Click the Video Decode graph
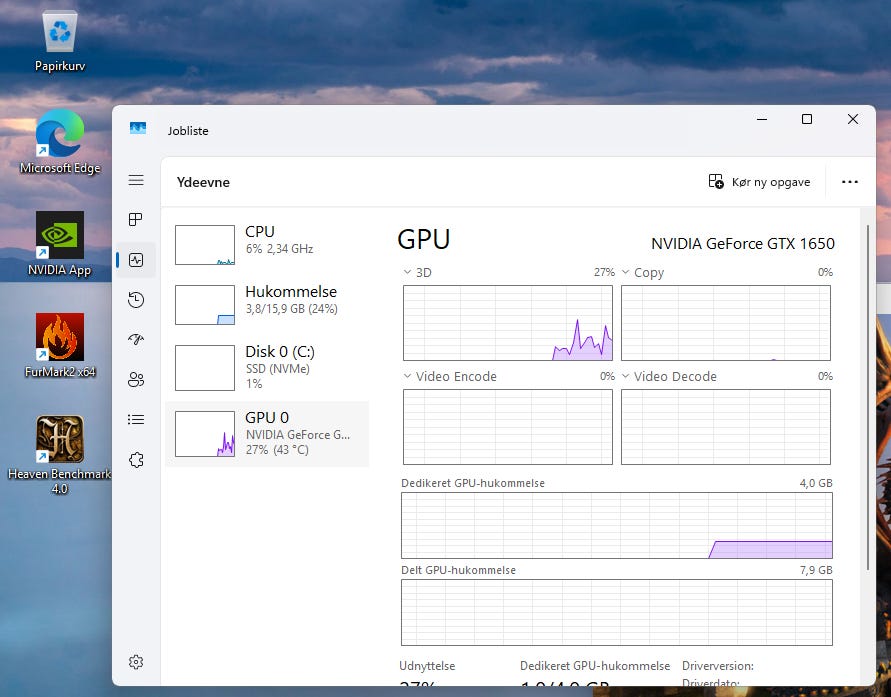The image size is (891, 697). click(726, 427)
